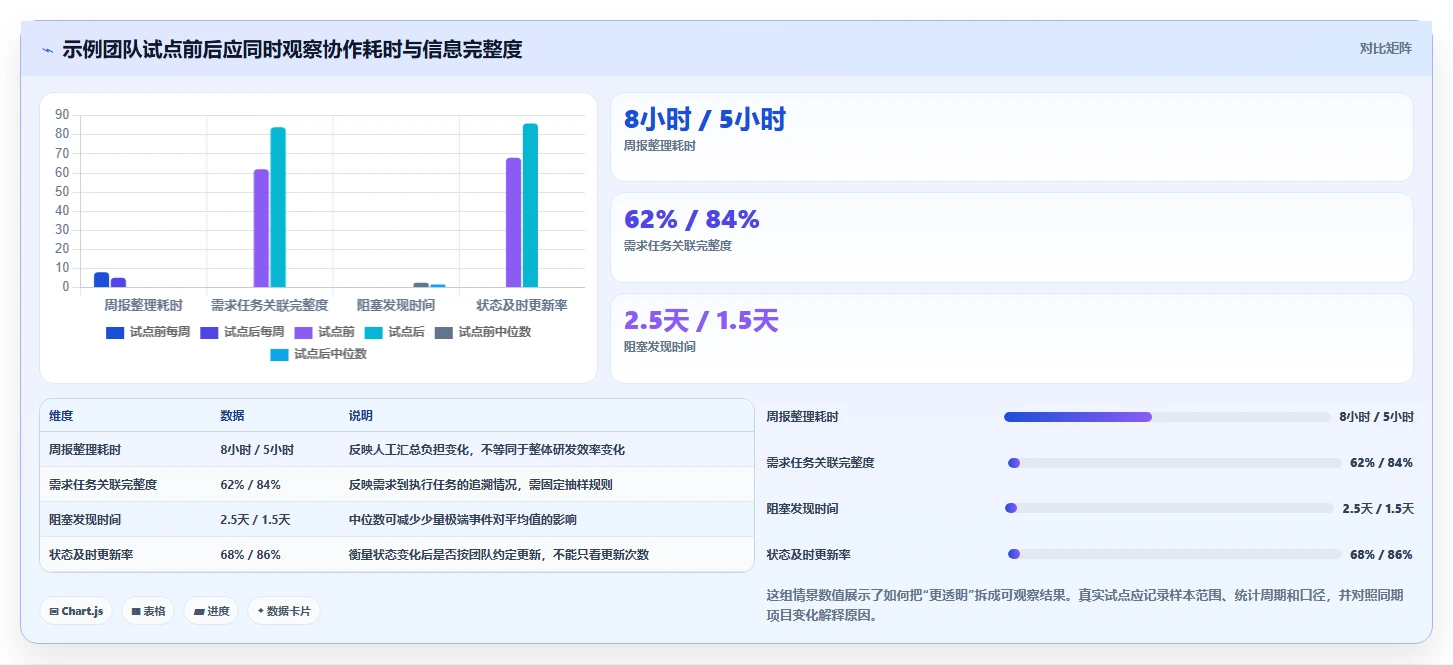Click the Chart.js tag chip
The image size is (1453, 665).
coord(76,611)
